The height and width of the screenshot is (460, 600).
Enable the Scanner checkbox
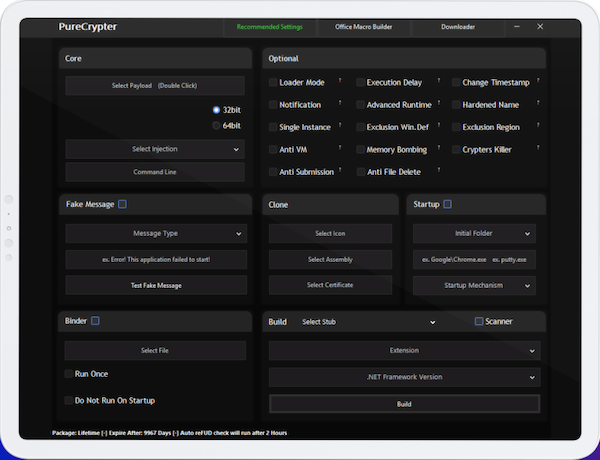click(479, 322)
